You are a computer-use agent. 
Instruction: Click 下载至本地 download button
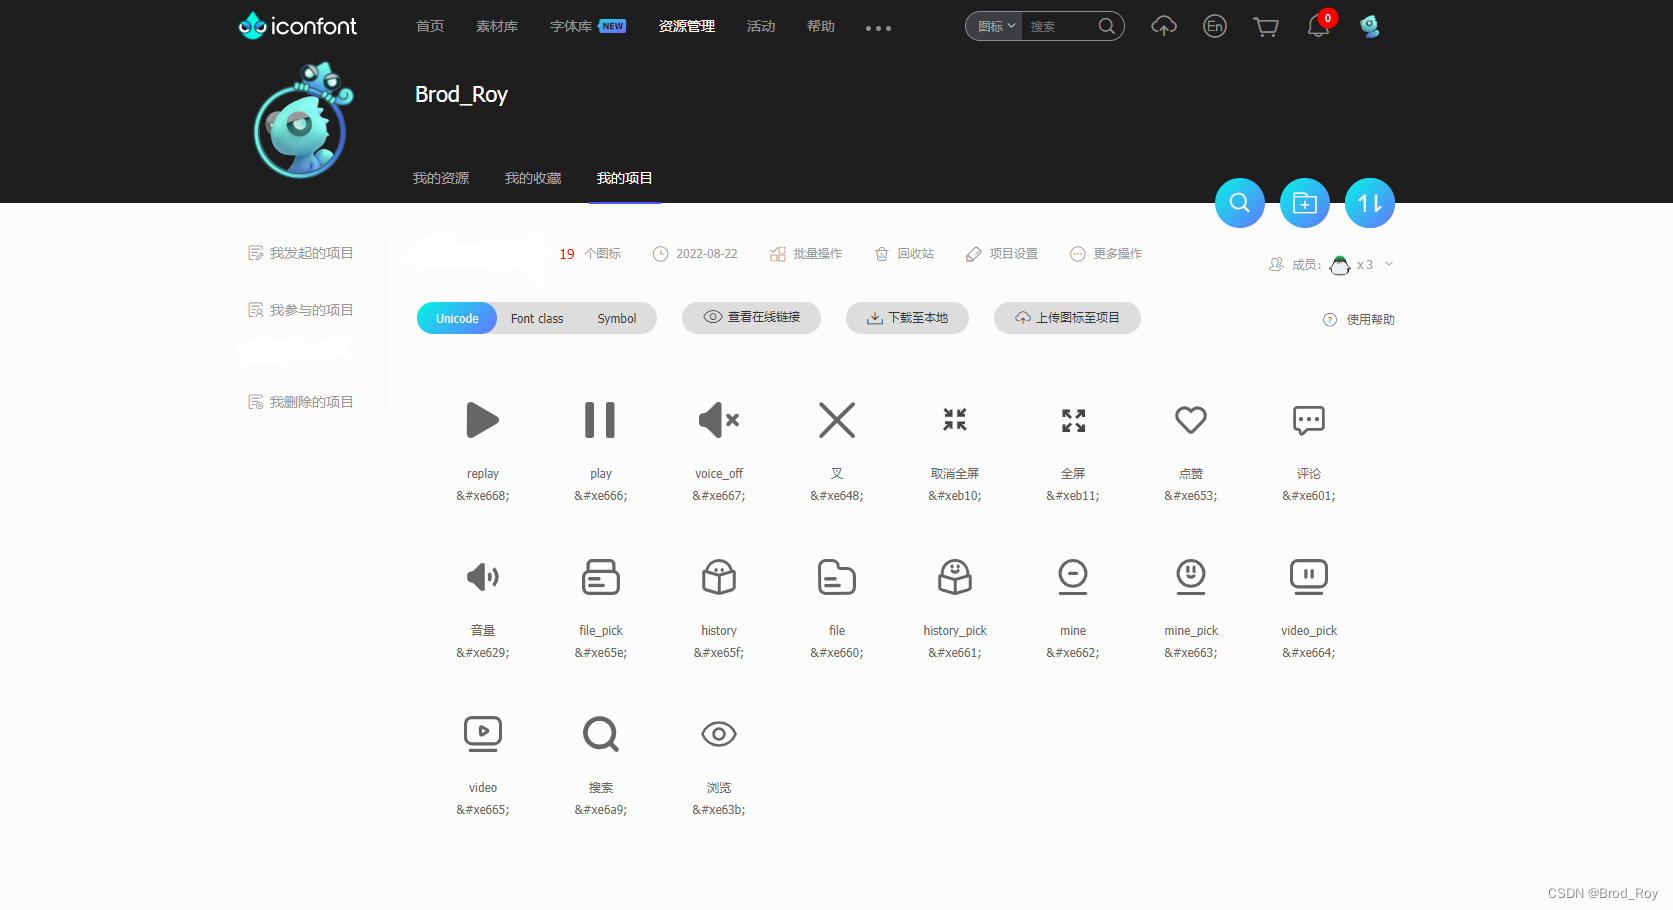[907, 317]
